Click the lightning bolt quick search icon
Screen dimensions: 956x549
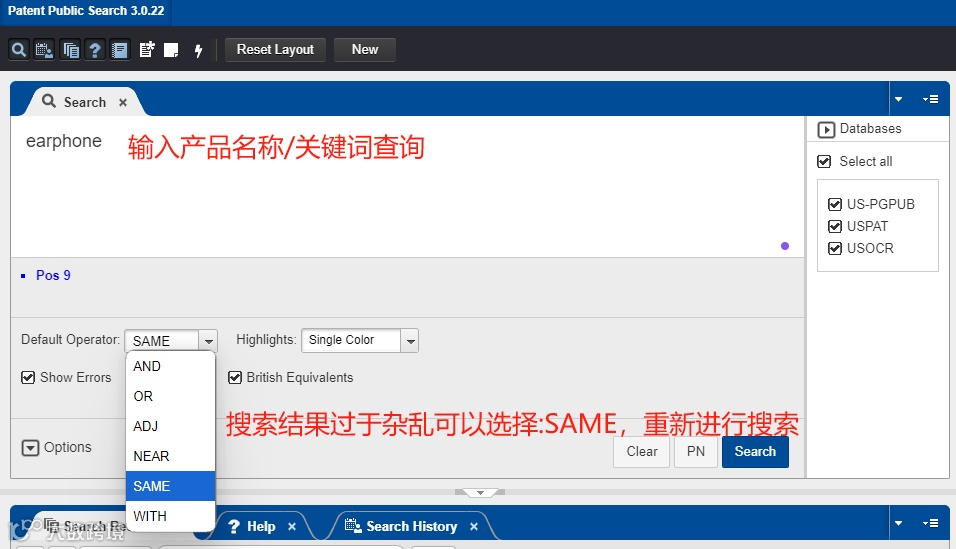(x=198, y=50)
